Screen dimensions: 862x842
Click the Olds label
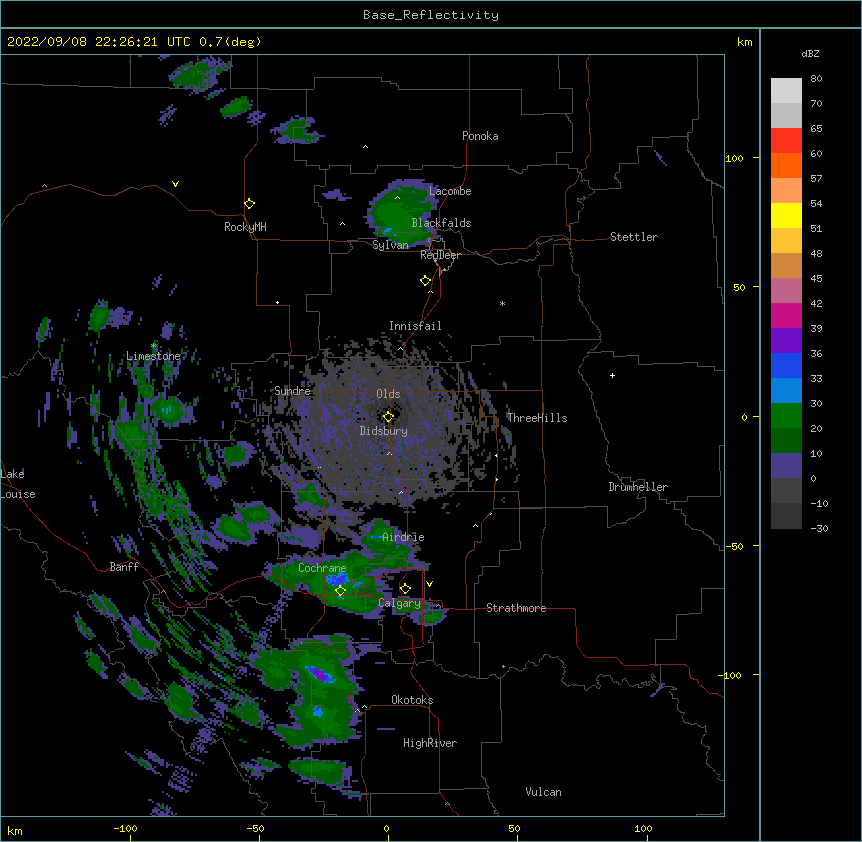point(388,394)
